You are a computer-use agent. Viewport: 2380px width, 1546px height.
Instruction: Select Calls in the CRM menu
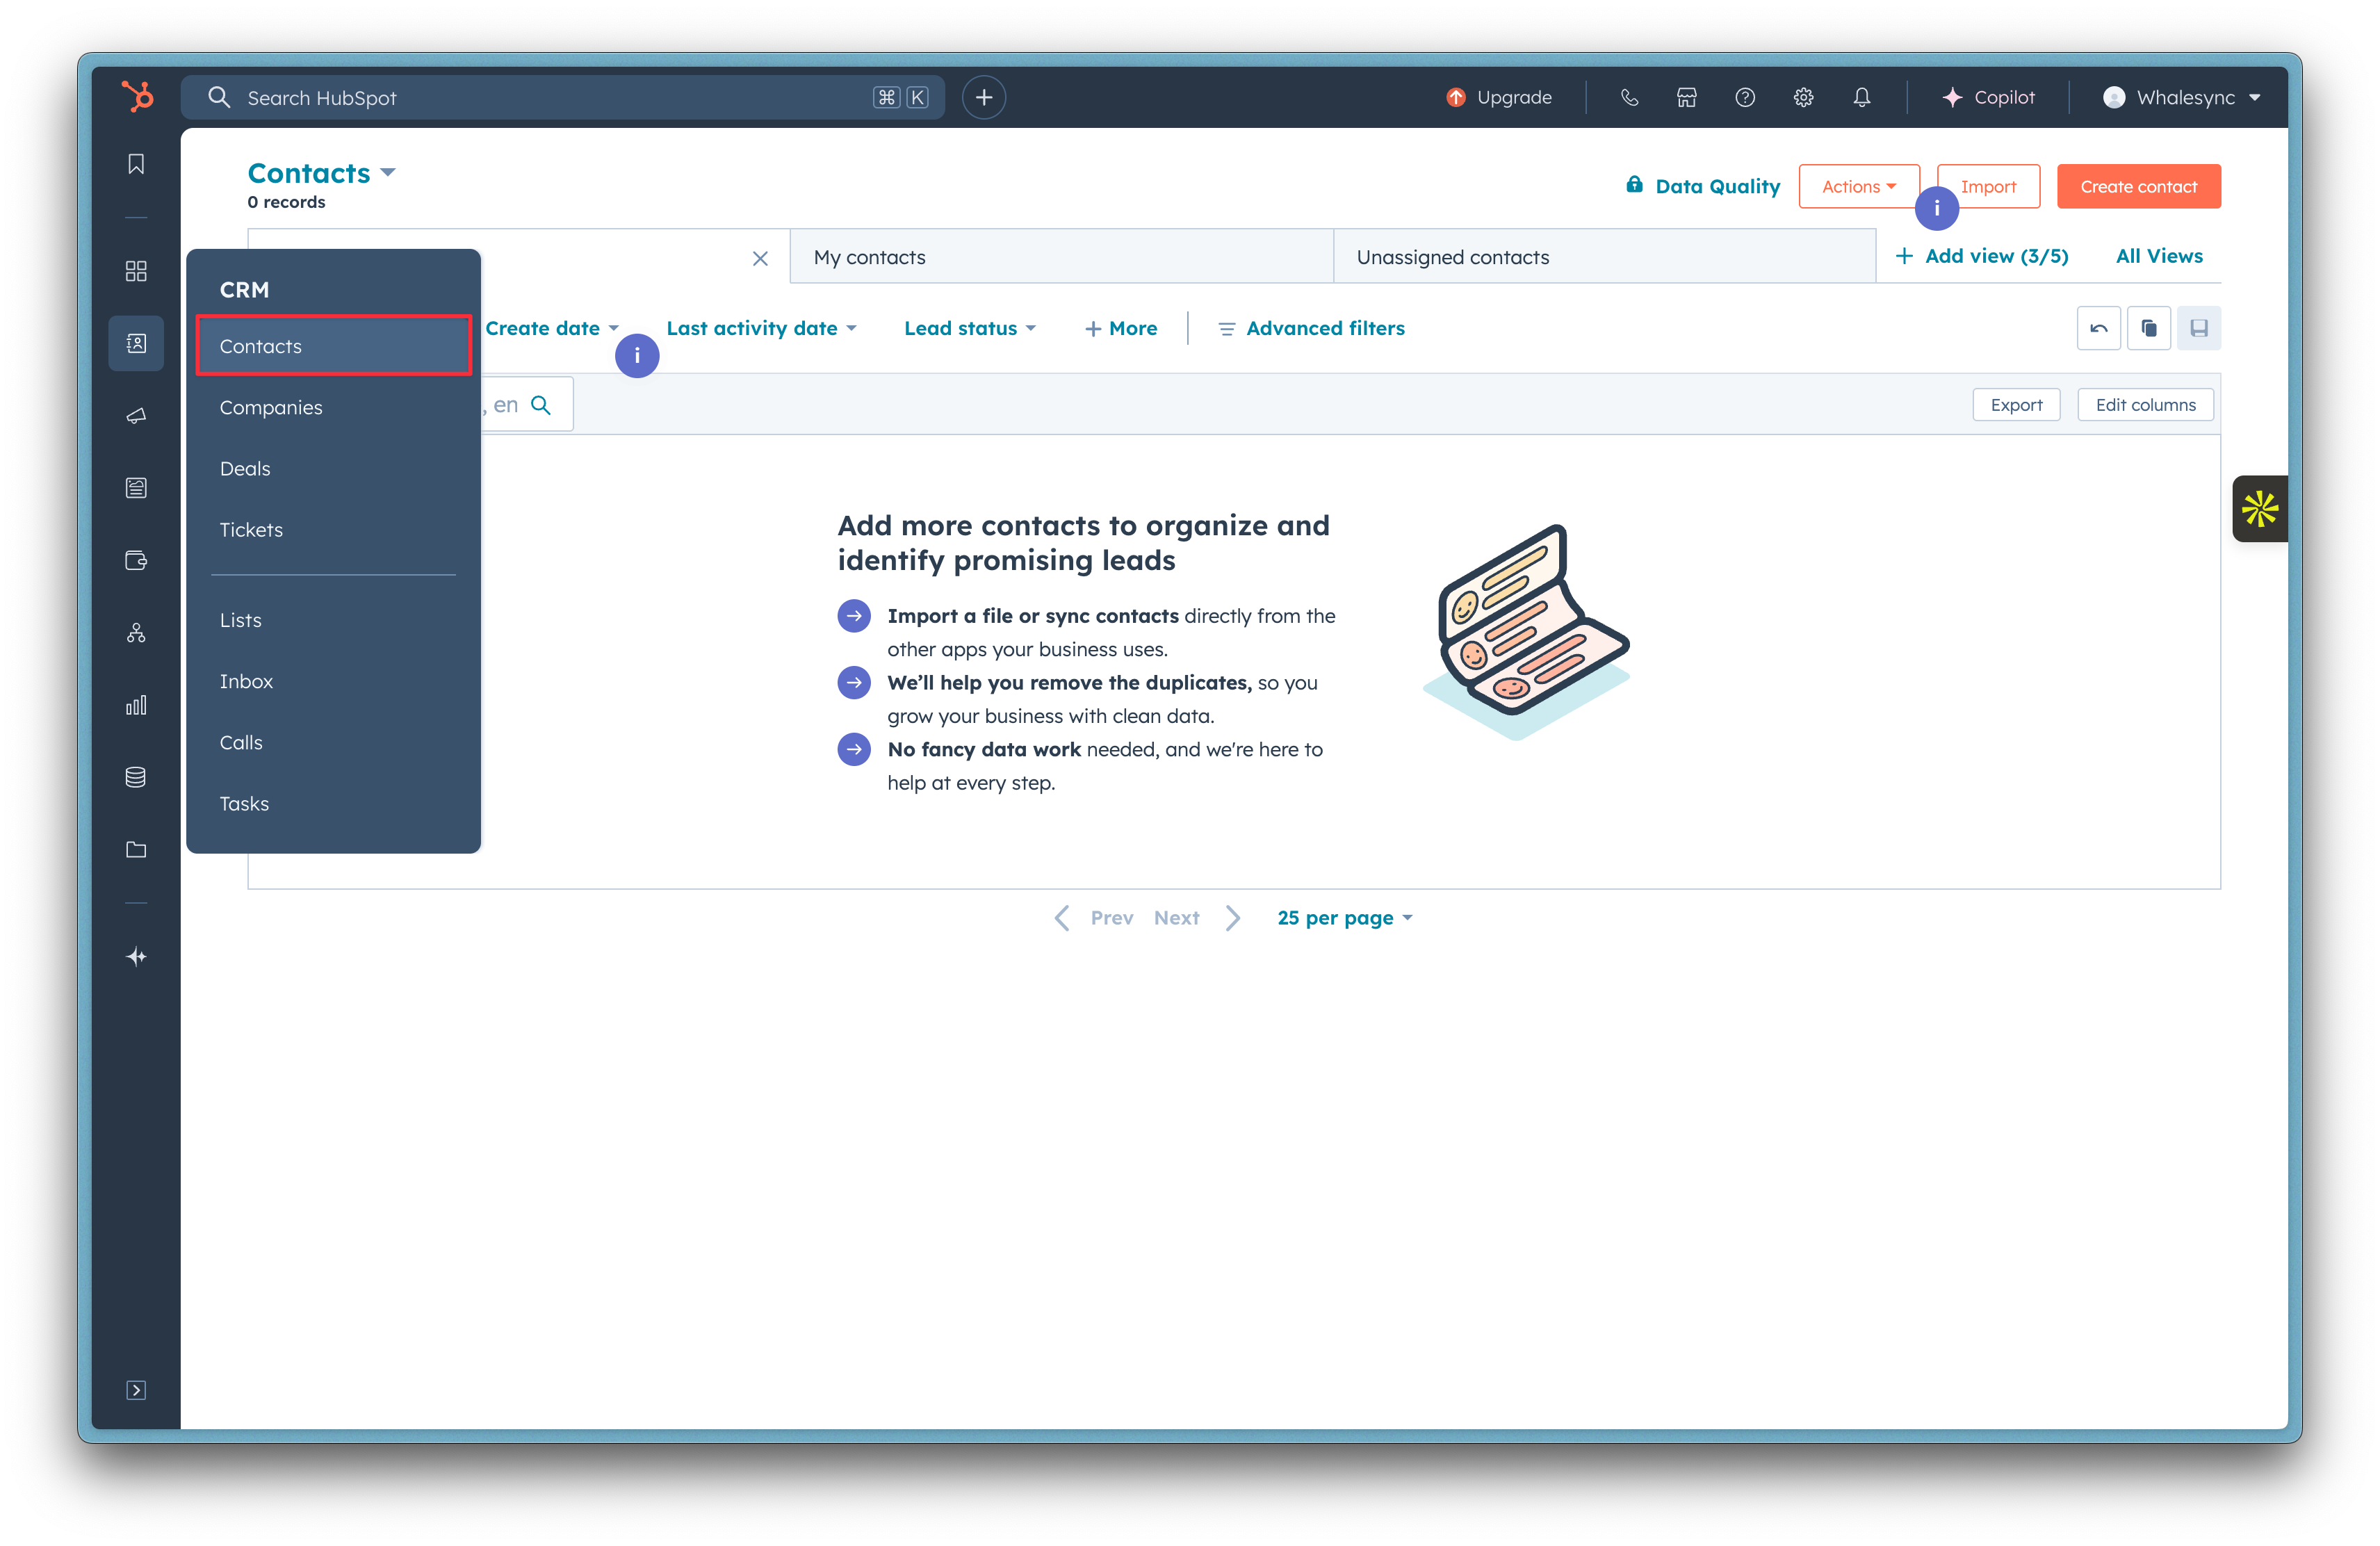pos(334,742)
